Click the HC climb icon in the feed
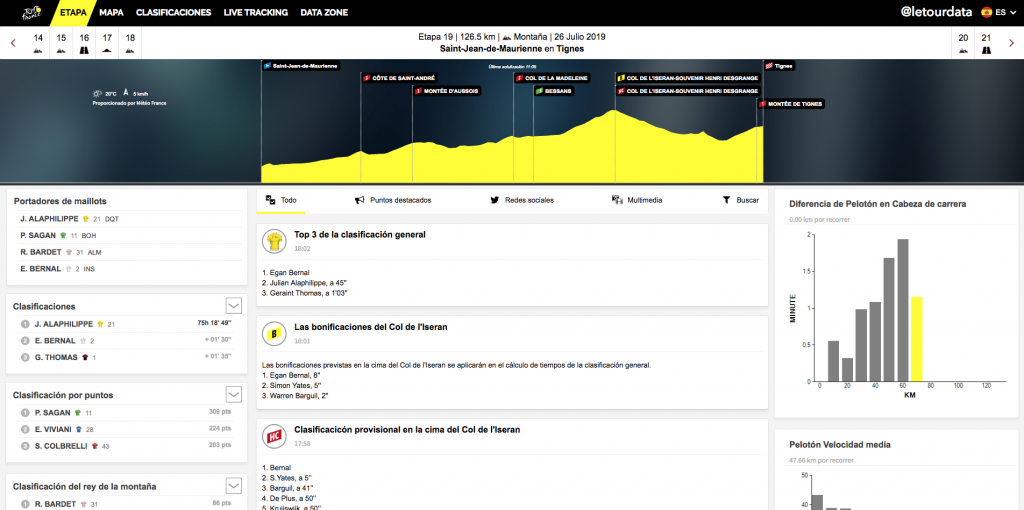1024x510 pixels. [x=274, y=436]
